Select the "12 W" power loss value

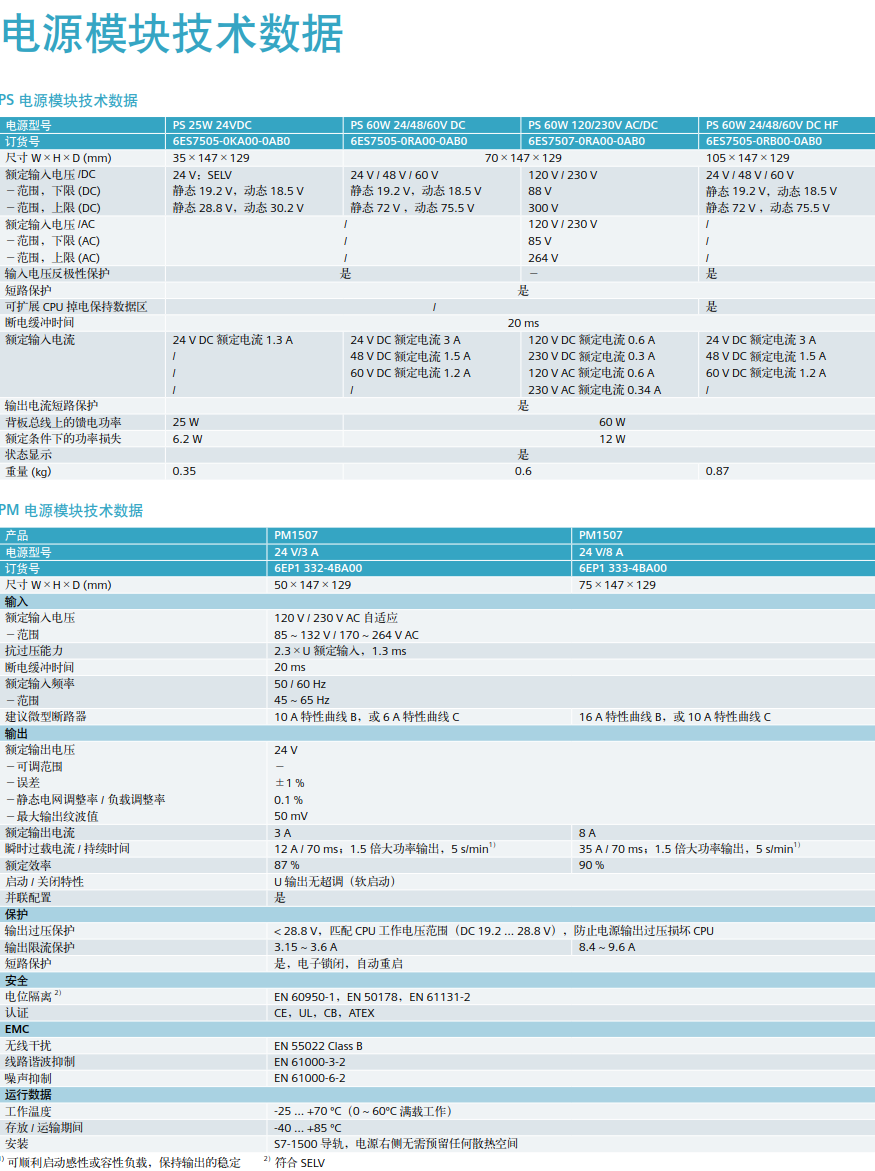click(x=612, y=439)
